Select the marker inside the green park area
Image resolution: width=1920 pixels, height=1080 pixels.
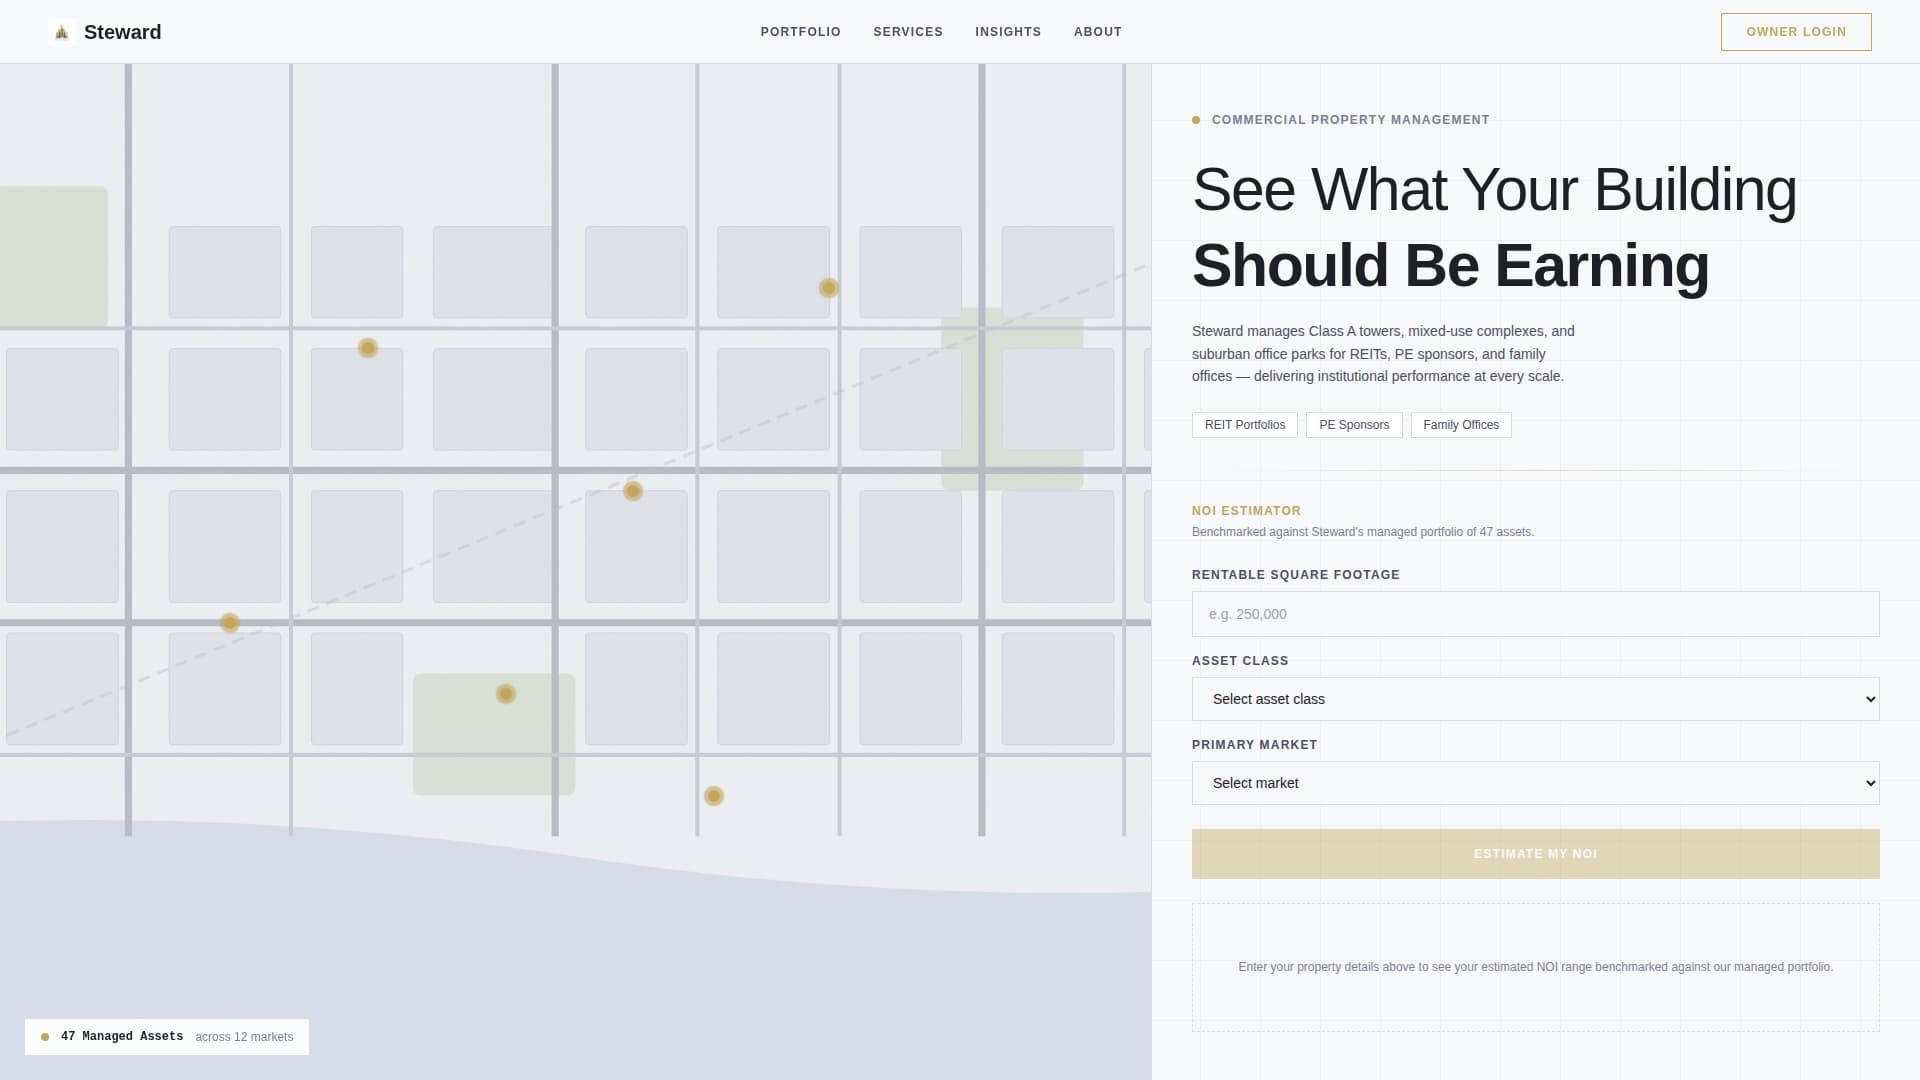click(506, 693)
